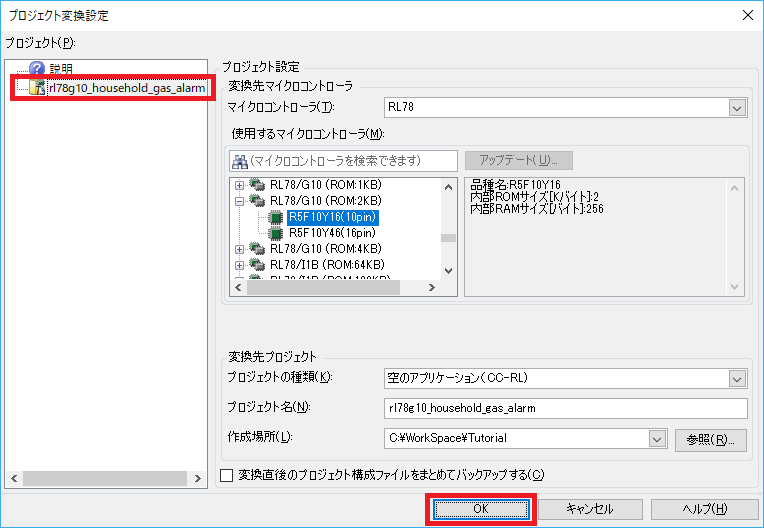Click the chip group icon for RL78/G10 (ROM:4KB)
The image size is (764, 528).
(x=257, y=248)
